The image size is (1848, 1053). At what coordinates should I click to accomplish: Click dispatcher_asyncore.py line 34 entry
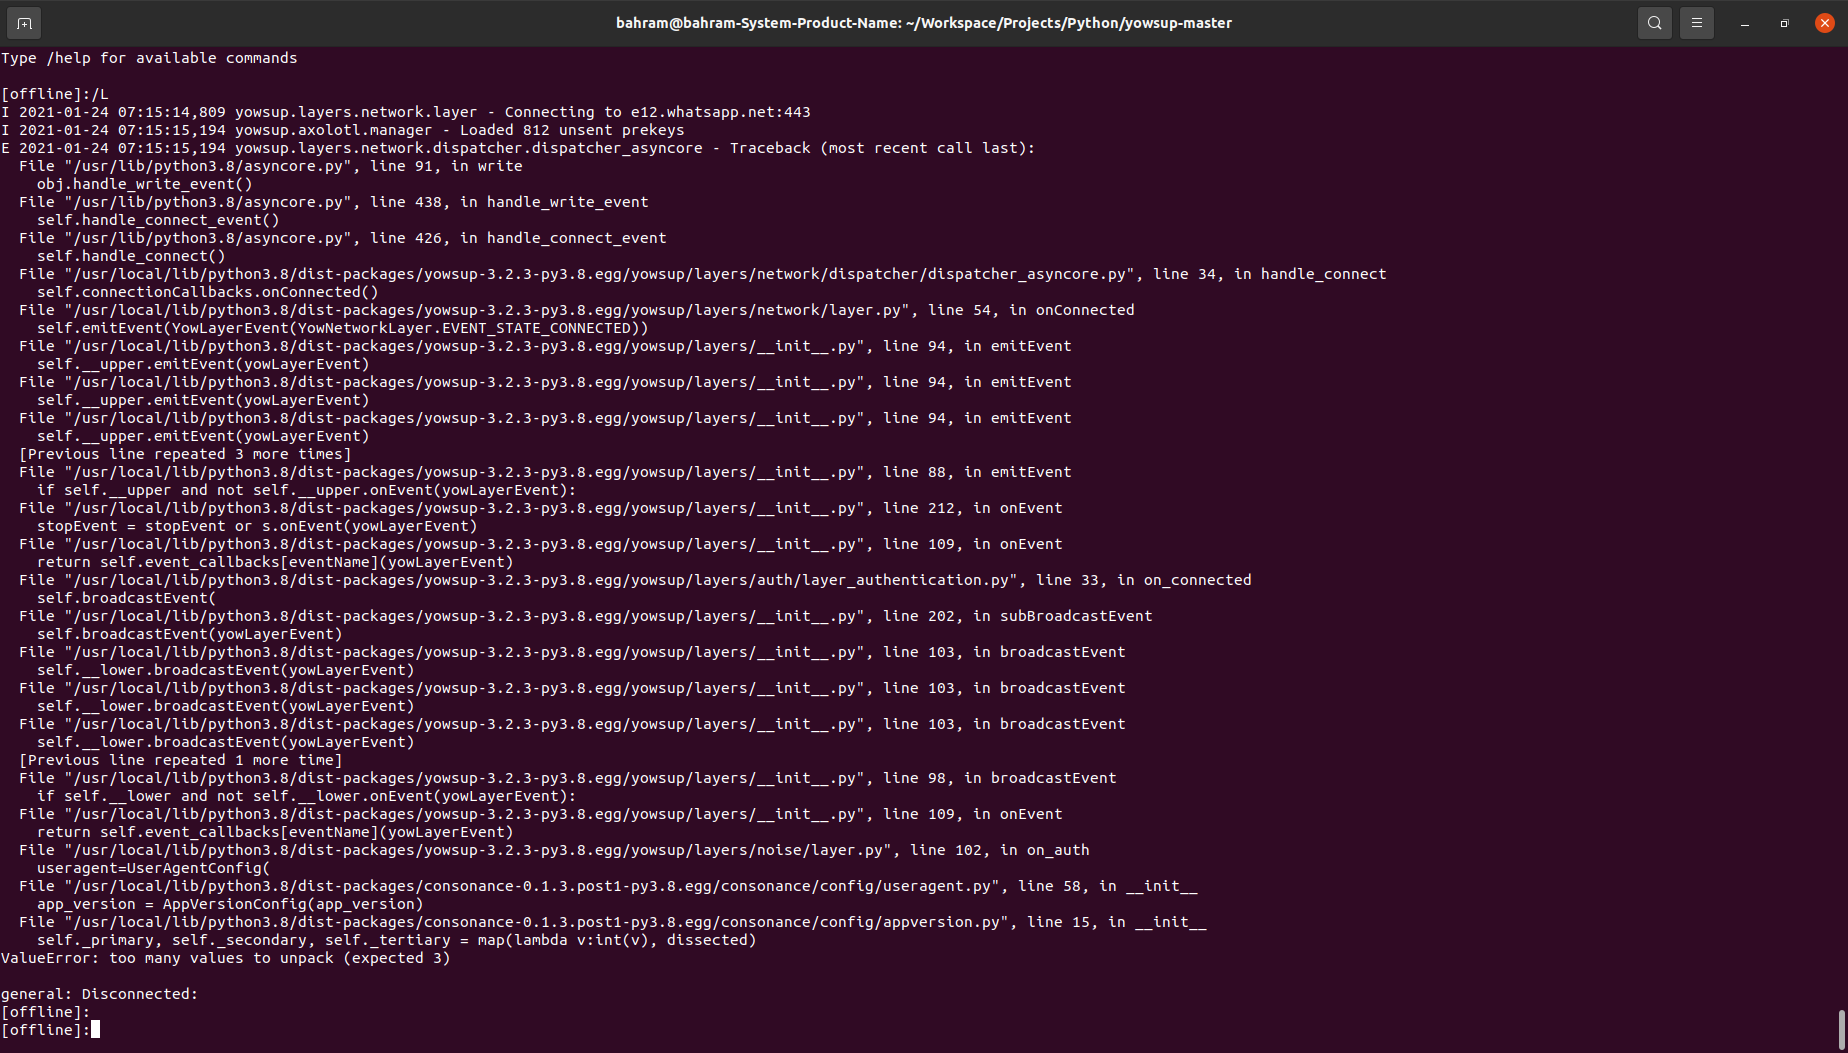pyautogui.click(x=702, y=274)
